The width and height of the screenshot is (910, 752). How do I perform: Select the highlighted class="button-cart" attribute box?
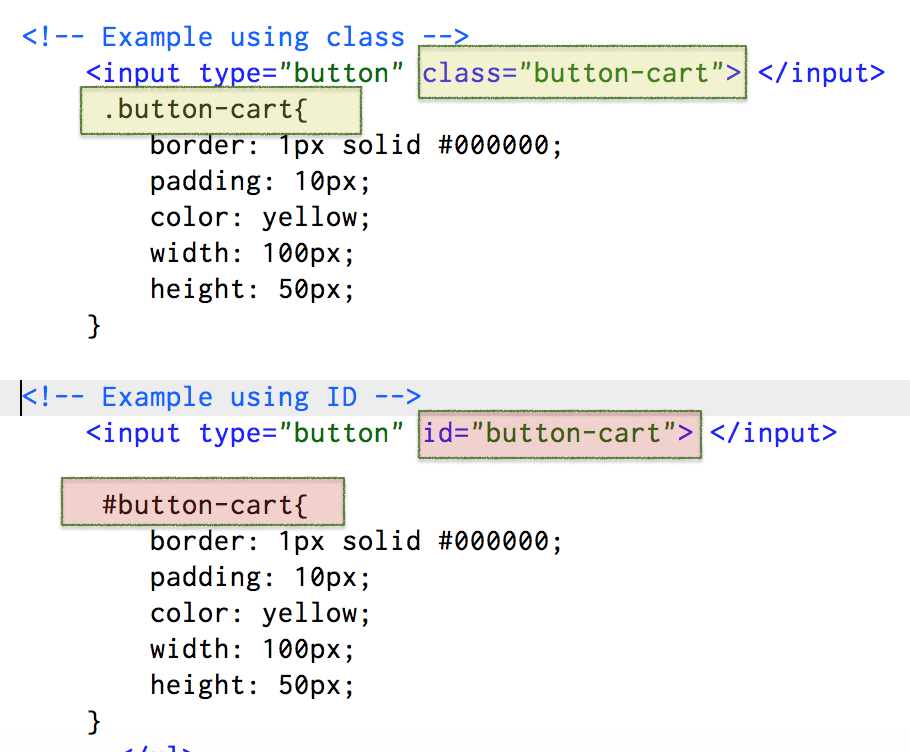pos(581,72)
